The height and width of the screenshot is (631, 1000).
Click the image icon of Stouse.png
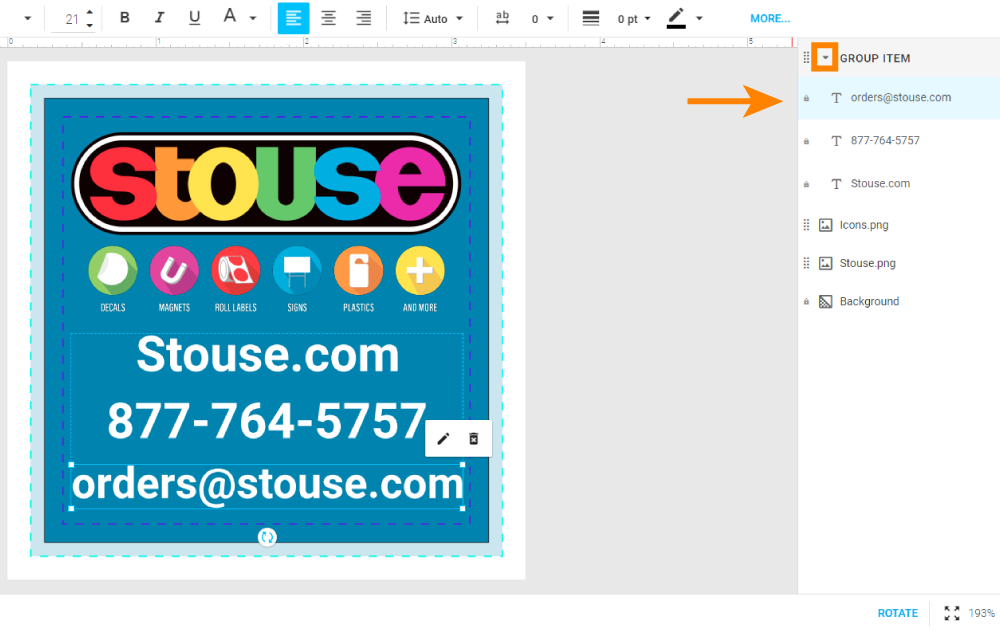click(x=825, y=263)
